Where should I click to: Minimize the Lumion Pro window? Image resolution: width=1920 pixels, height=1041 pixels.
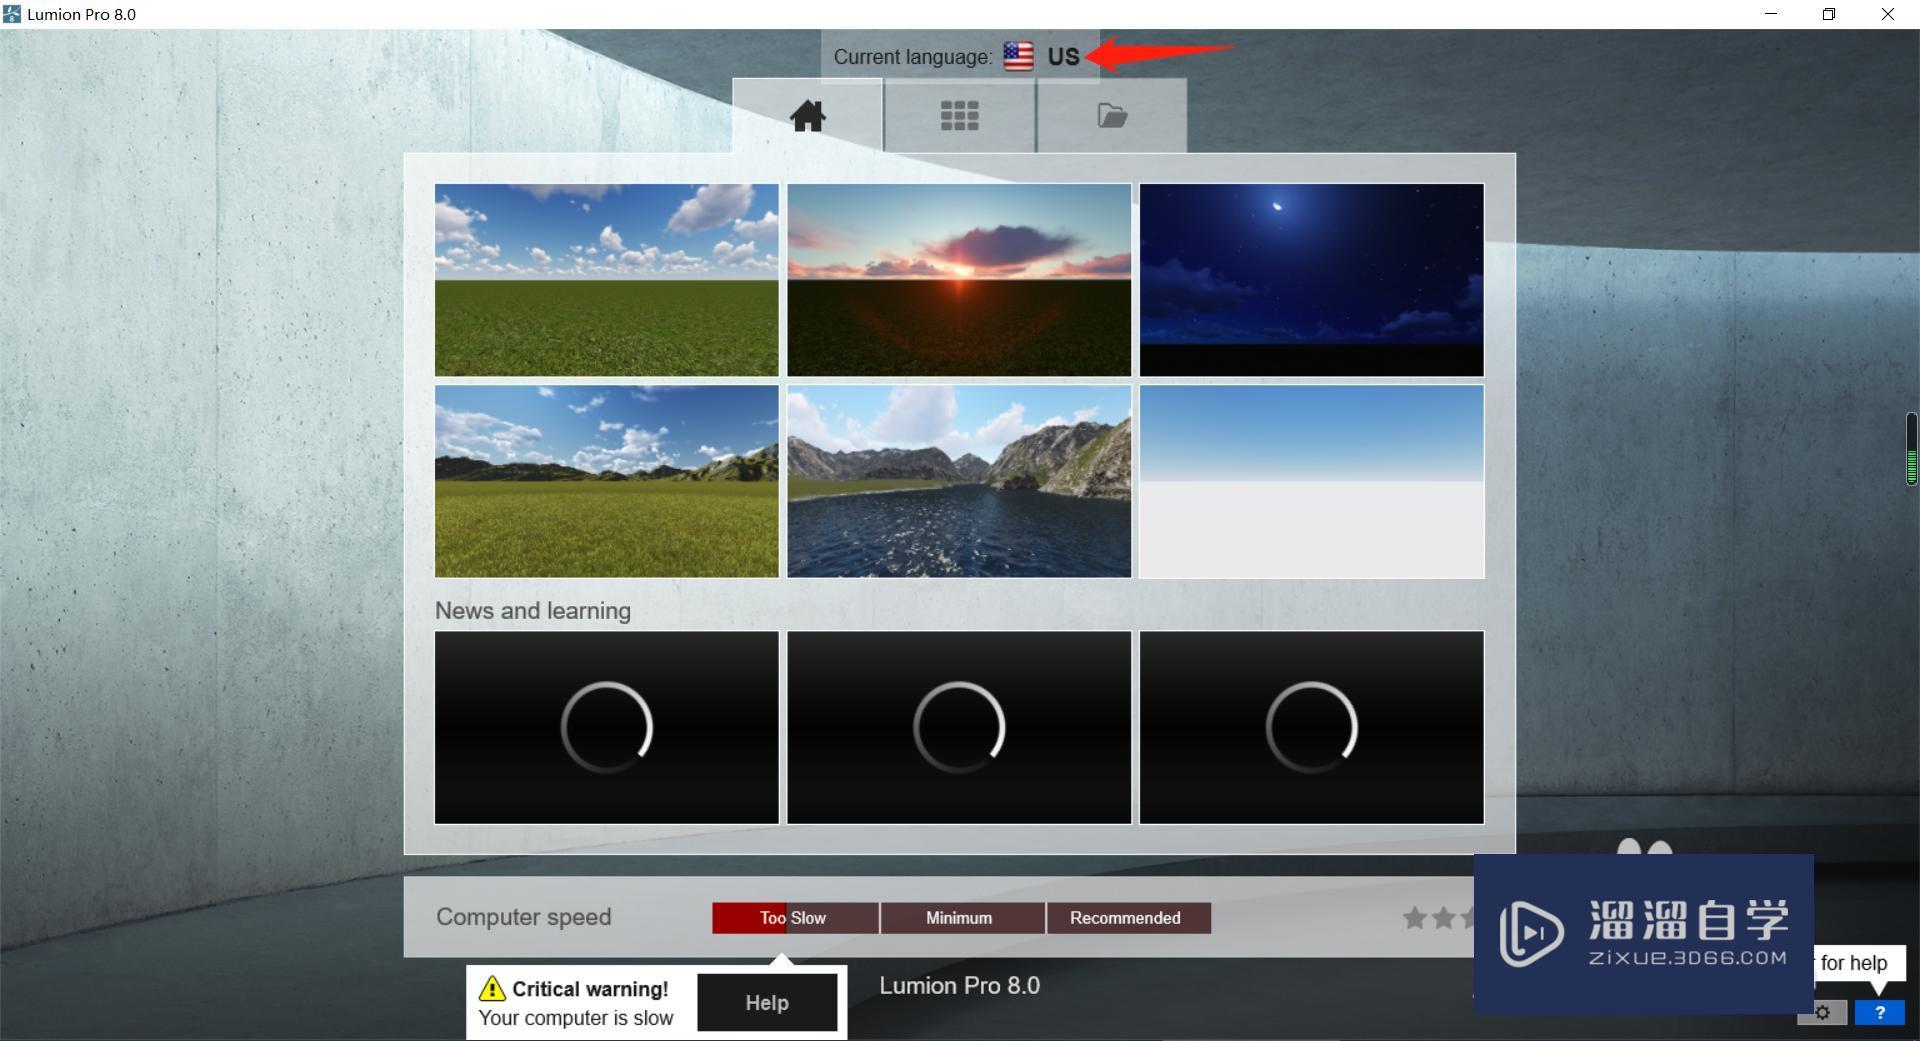pyautogui.click(x=1771, y=14)
